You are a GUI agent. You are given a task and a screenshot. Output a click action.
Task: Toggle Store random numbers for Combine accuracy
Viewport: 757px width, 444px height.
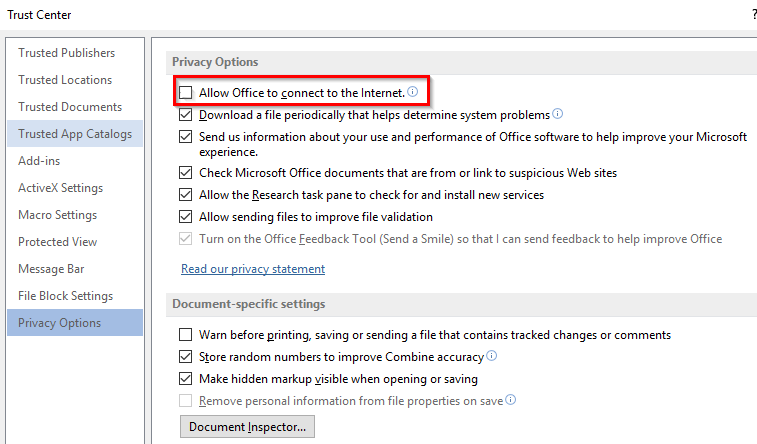coord(185,357)
